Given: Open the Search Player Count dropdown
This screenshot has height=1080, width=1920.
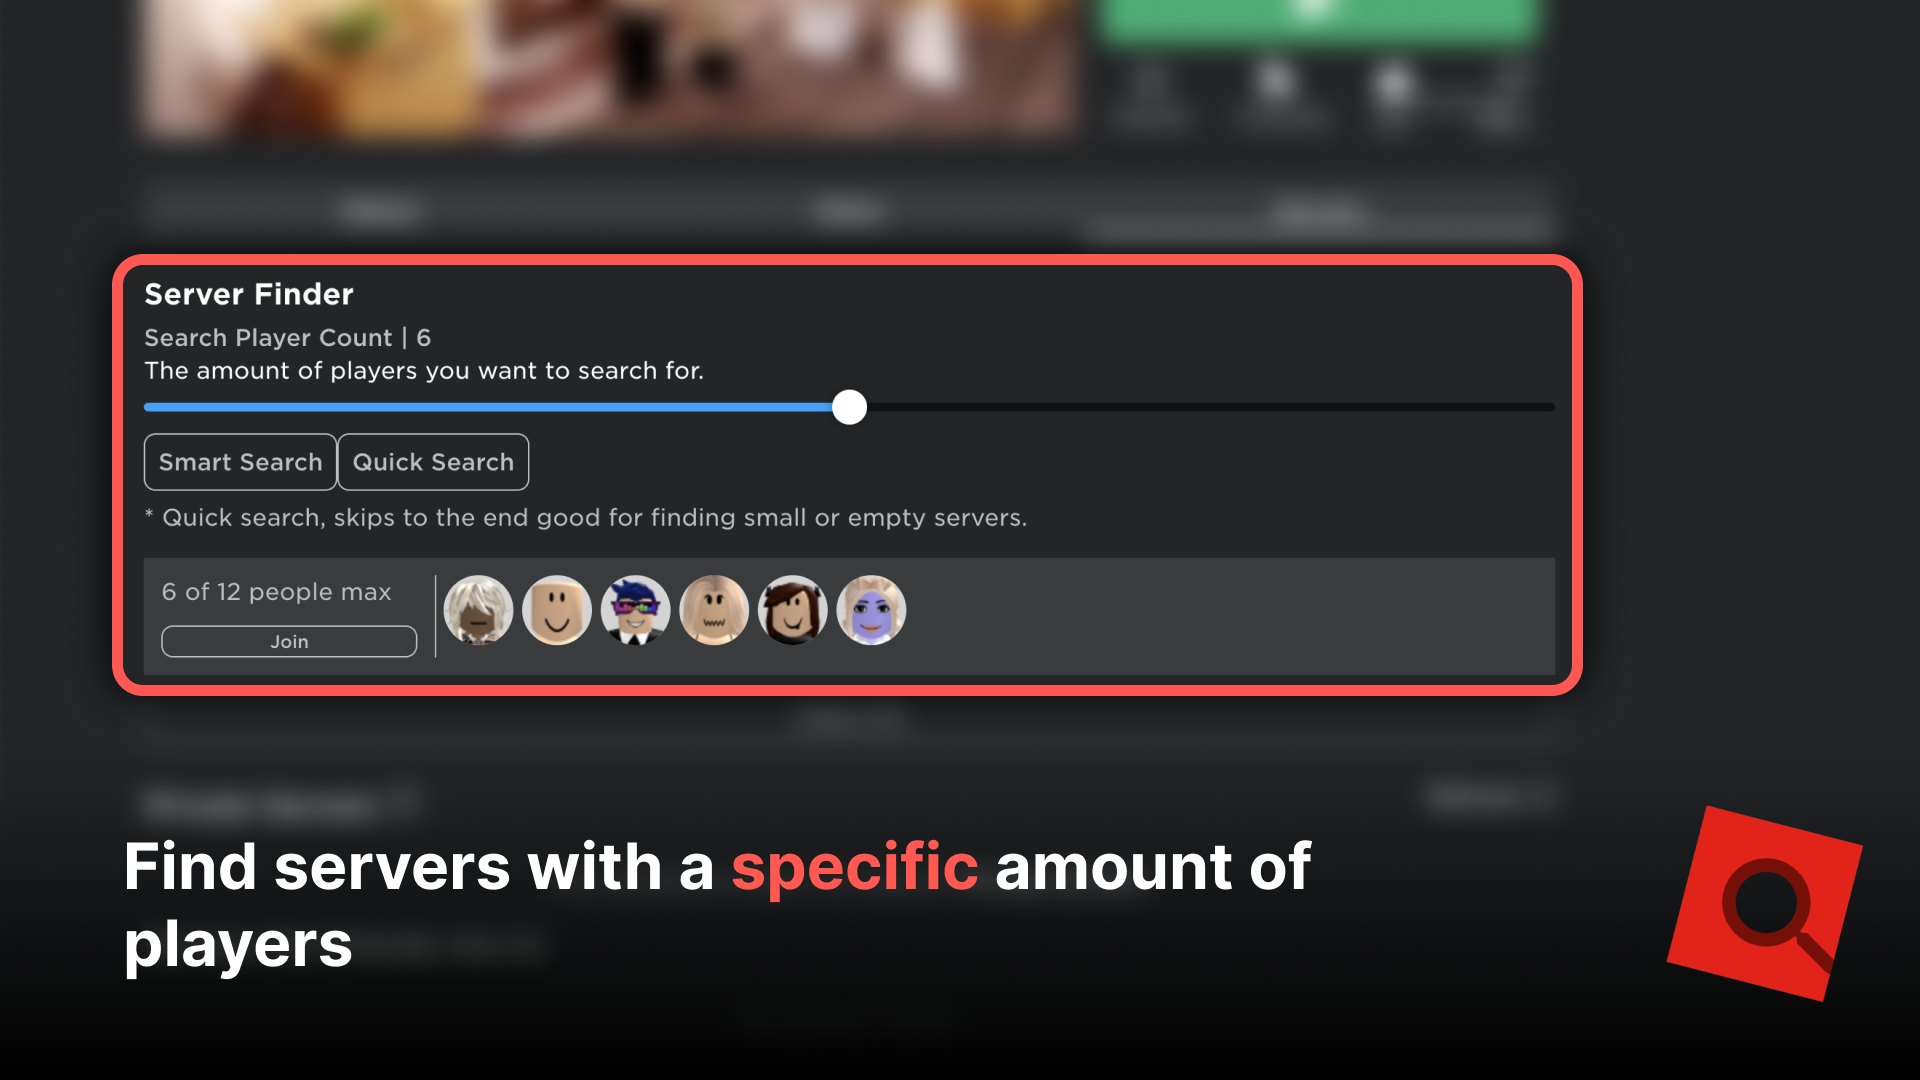Looking at the screenshot, I should pos(290,336).
